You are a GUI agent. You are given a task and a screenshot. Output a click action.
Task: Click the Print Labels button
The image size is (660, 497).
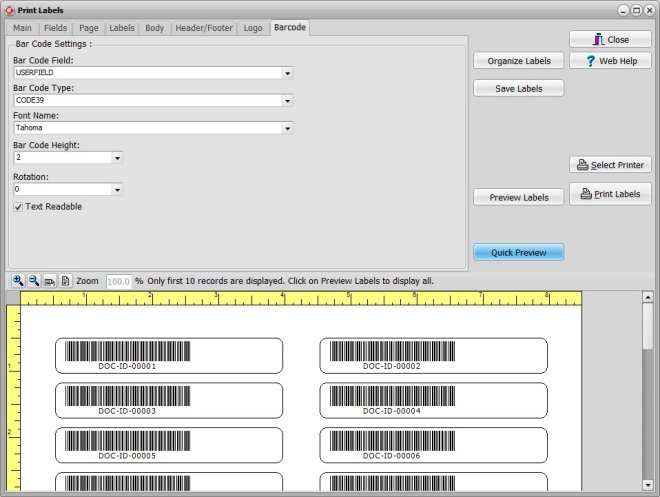click(610, 194)
